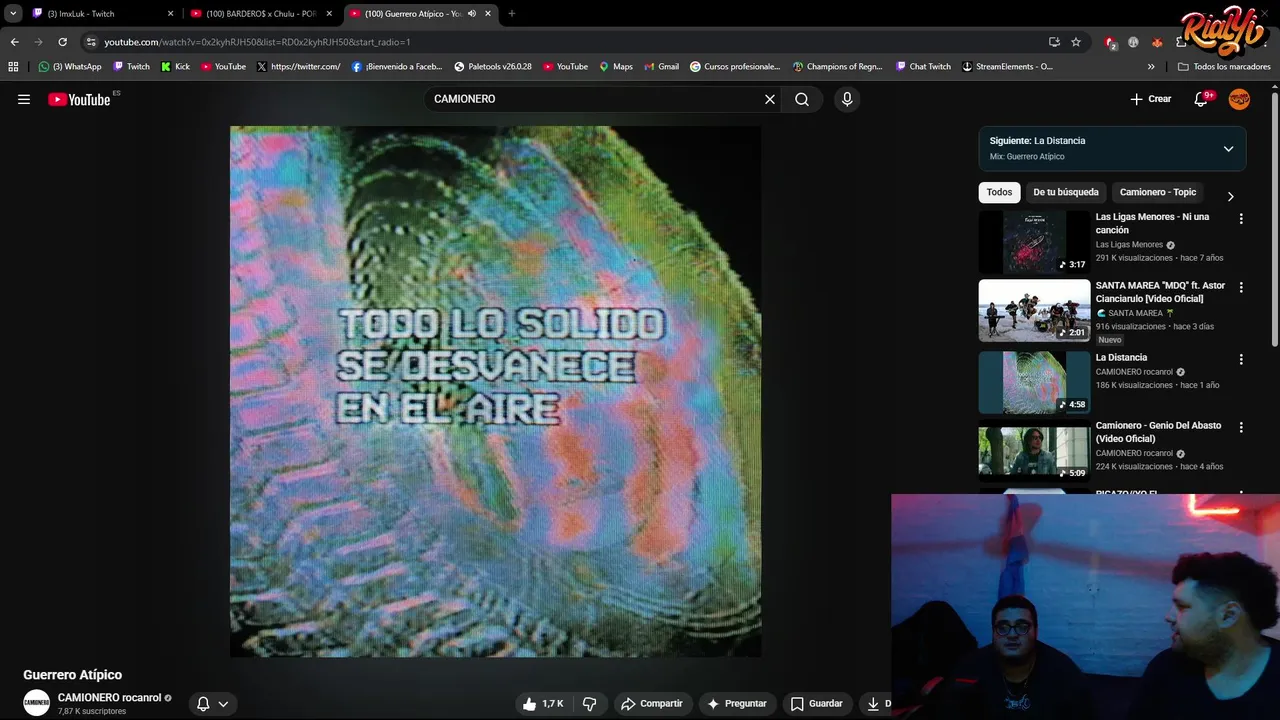Click the install app icon in address bar
The width and height of the screenshot is (1280, 720).
pos(1054,42)
